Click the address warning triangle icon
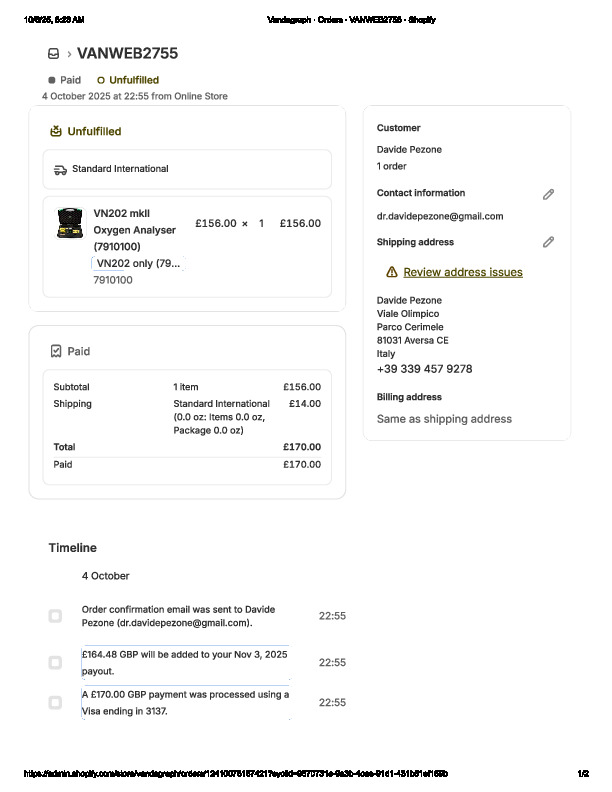Screen dimensions: 612x792 click(391, 272)
